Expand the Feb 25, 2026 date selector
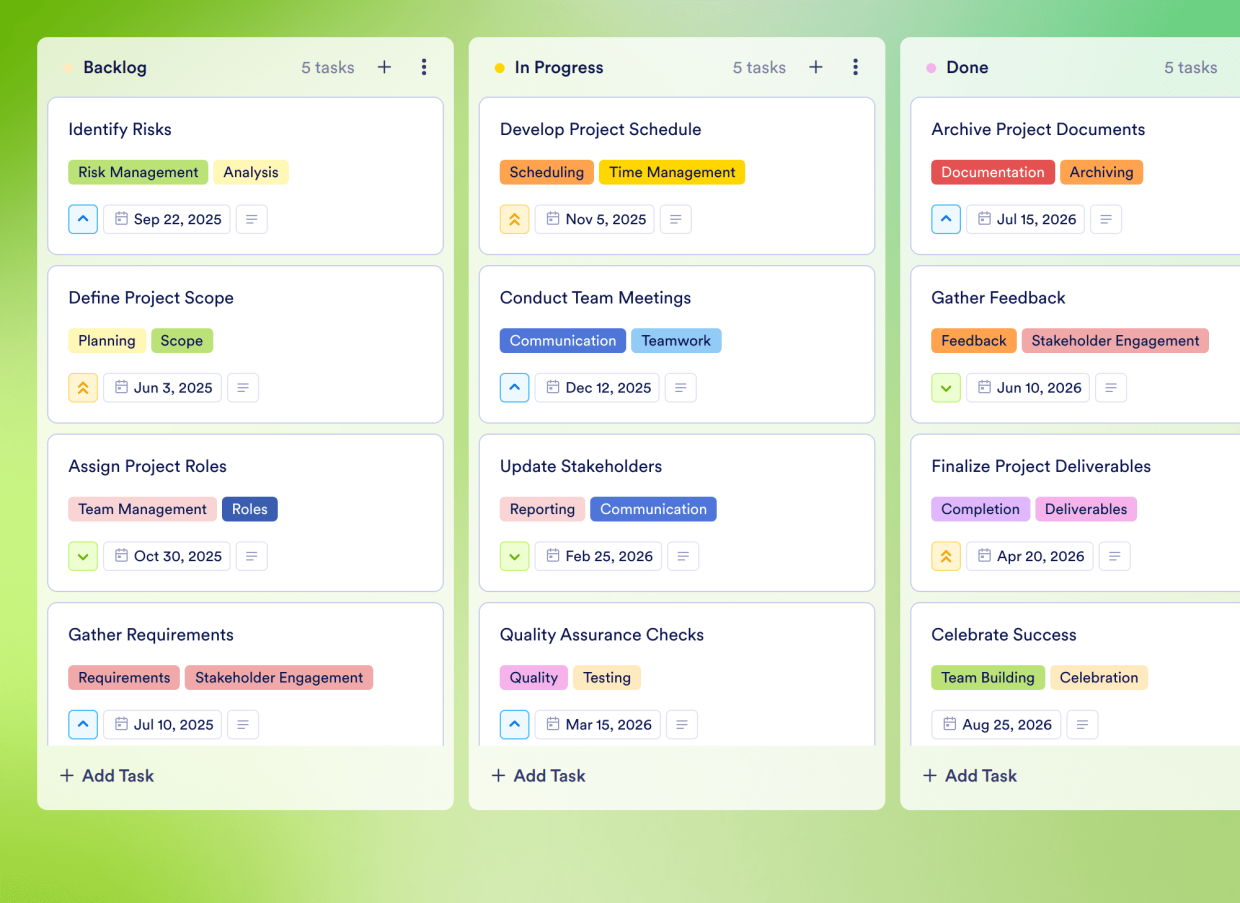 [598, 556]
